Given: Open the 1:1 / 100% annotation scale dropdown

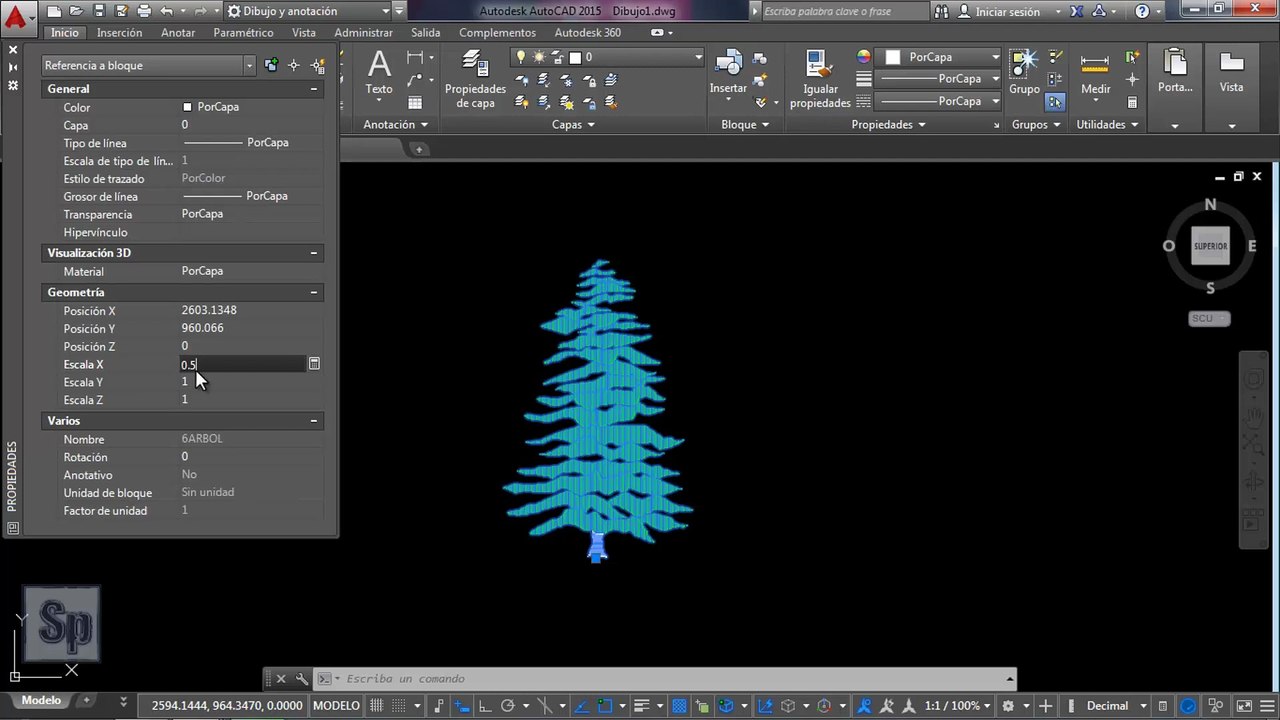Looking at the screenshot, I should 958,706.
